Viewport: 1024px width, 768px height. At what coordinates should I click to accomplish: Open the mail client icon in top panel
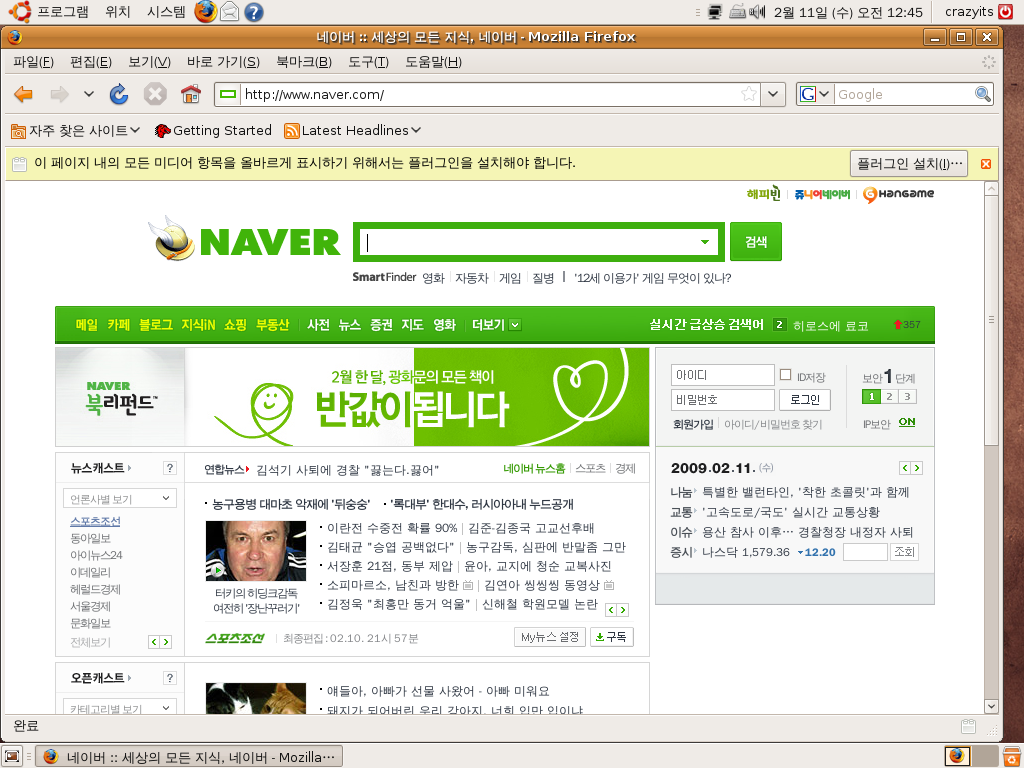(x=229, y=12)
